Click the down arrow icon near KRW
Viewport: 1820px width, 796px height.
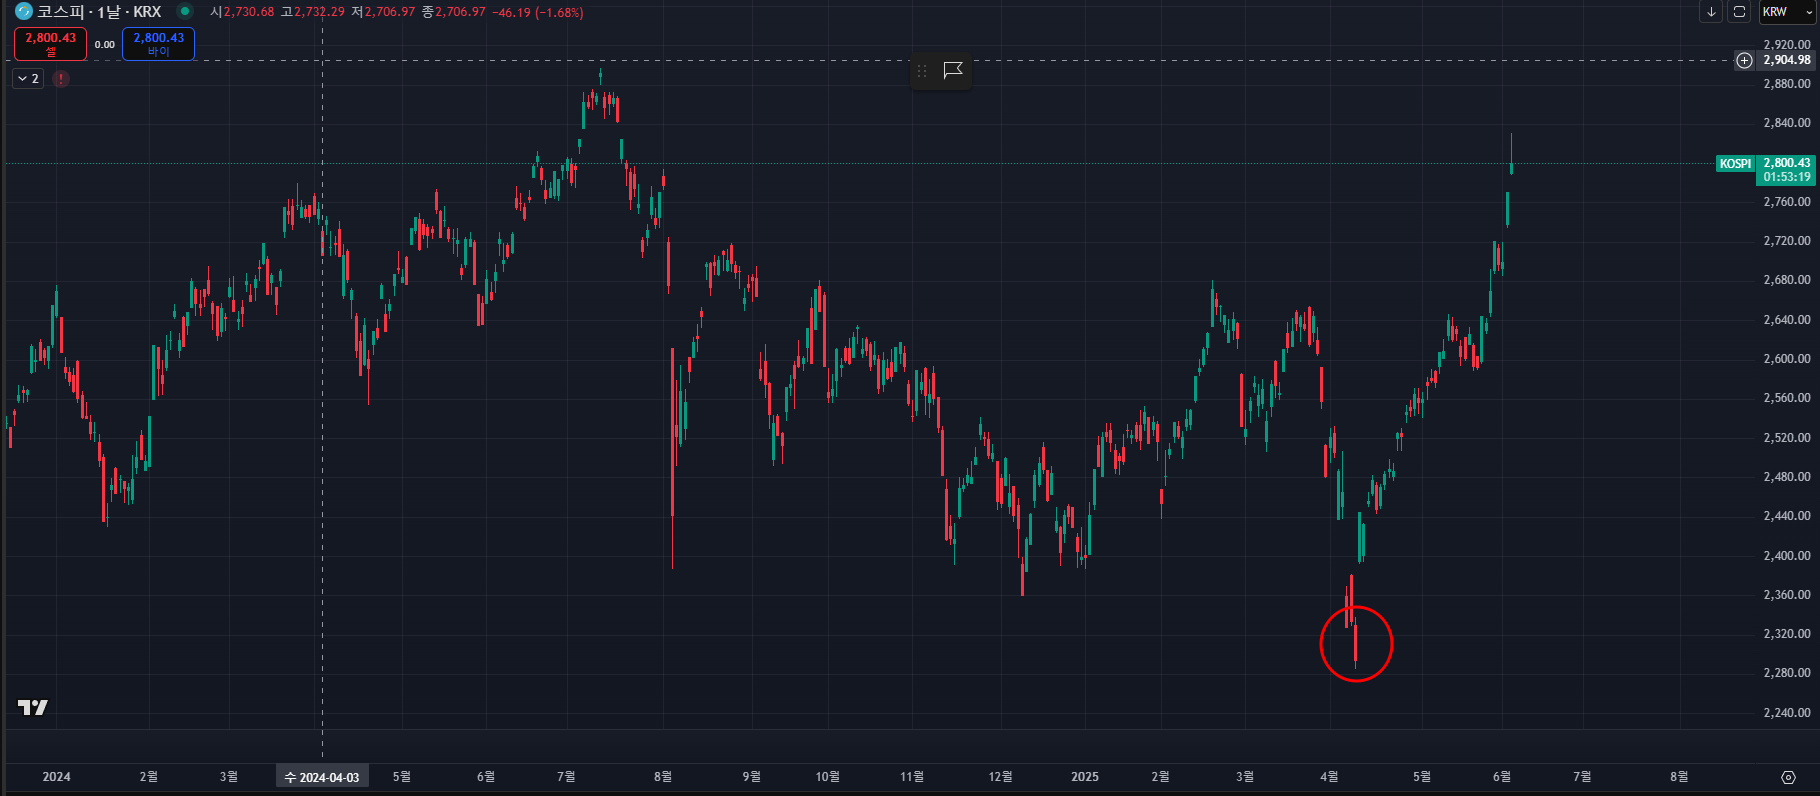pyautogui.click(x=1711, y=12)
